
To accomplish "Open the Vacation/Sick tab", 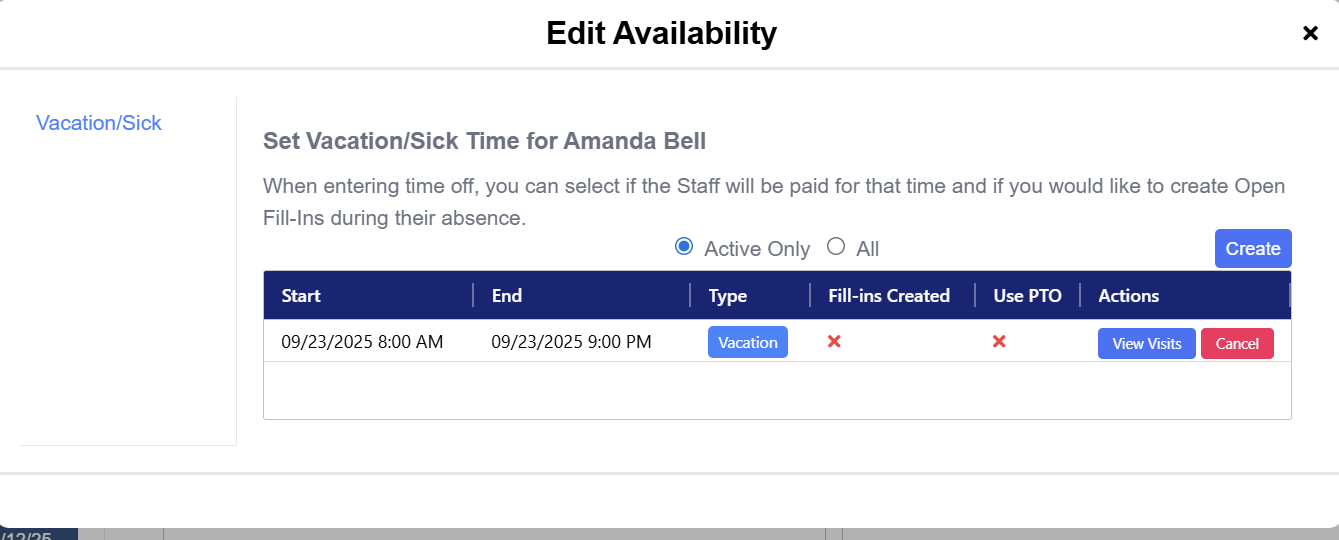I will [99, 123].
